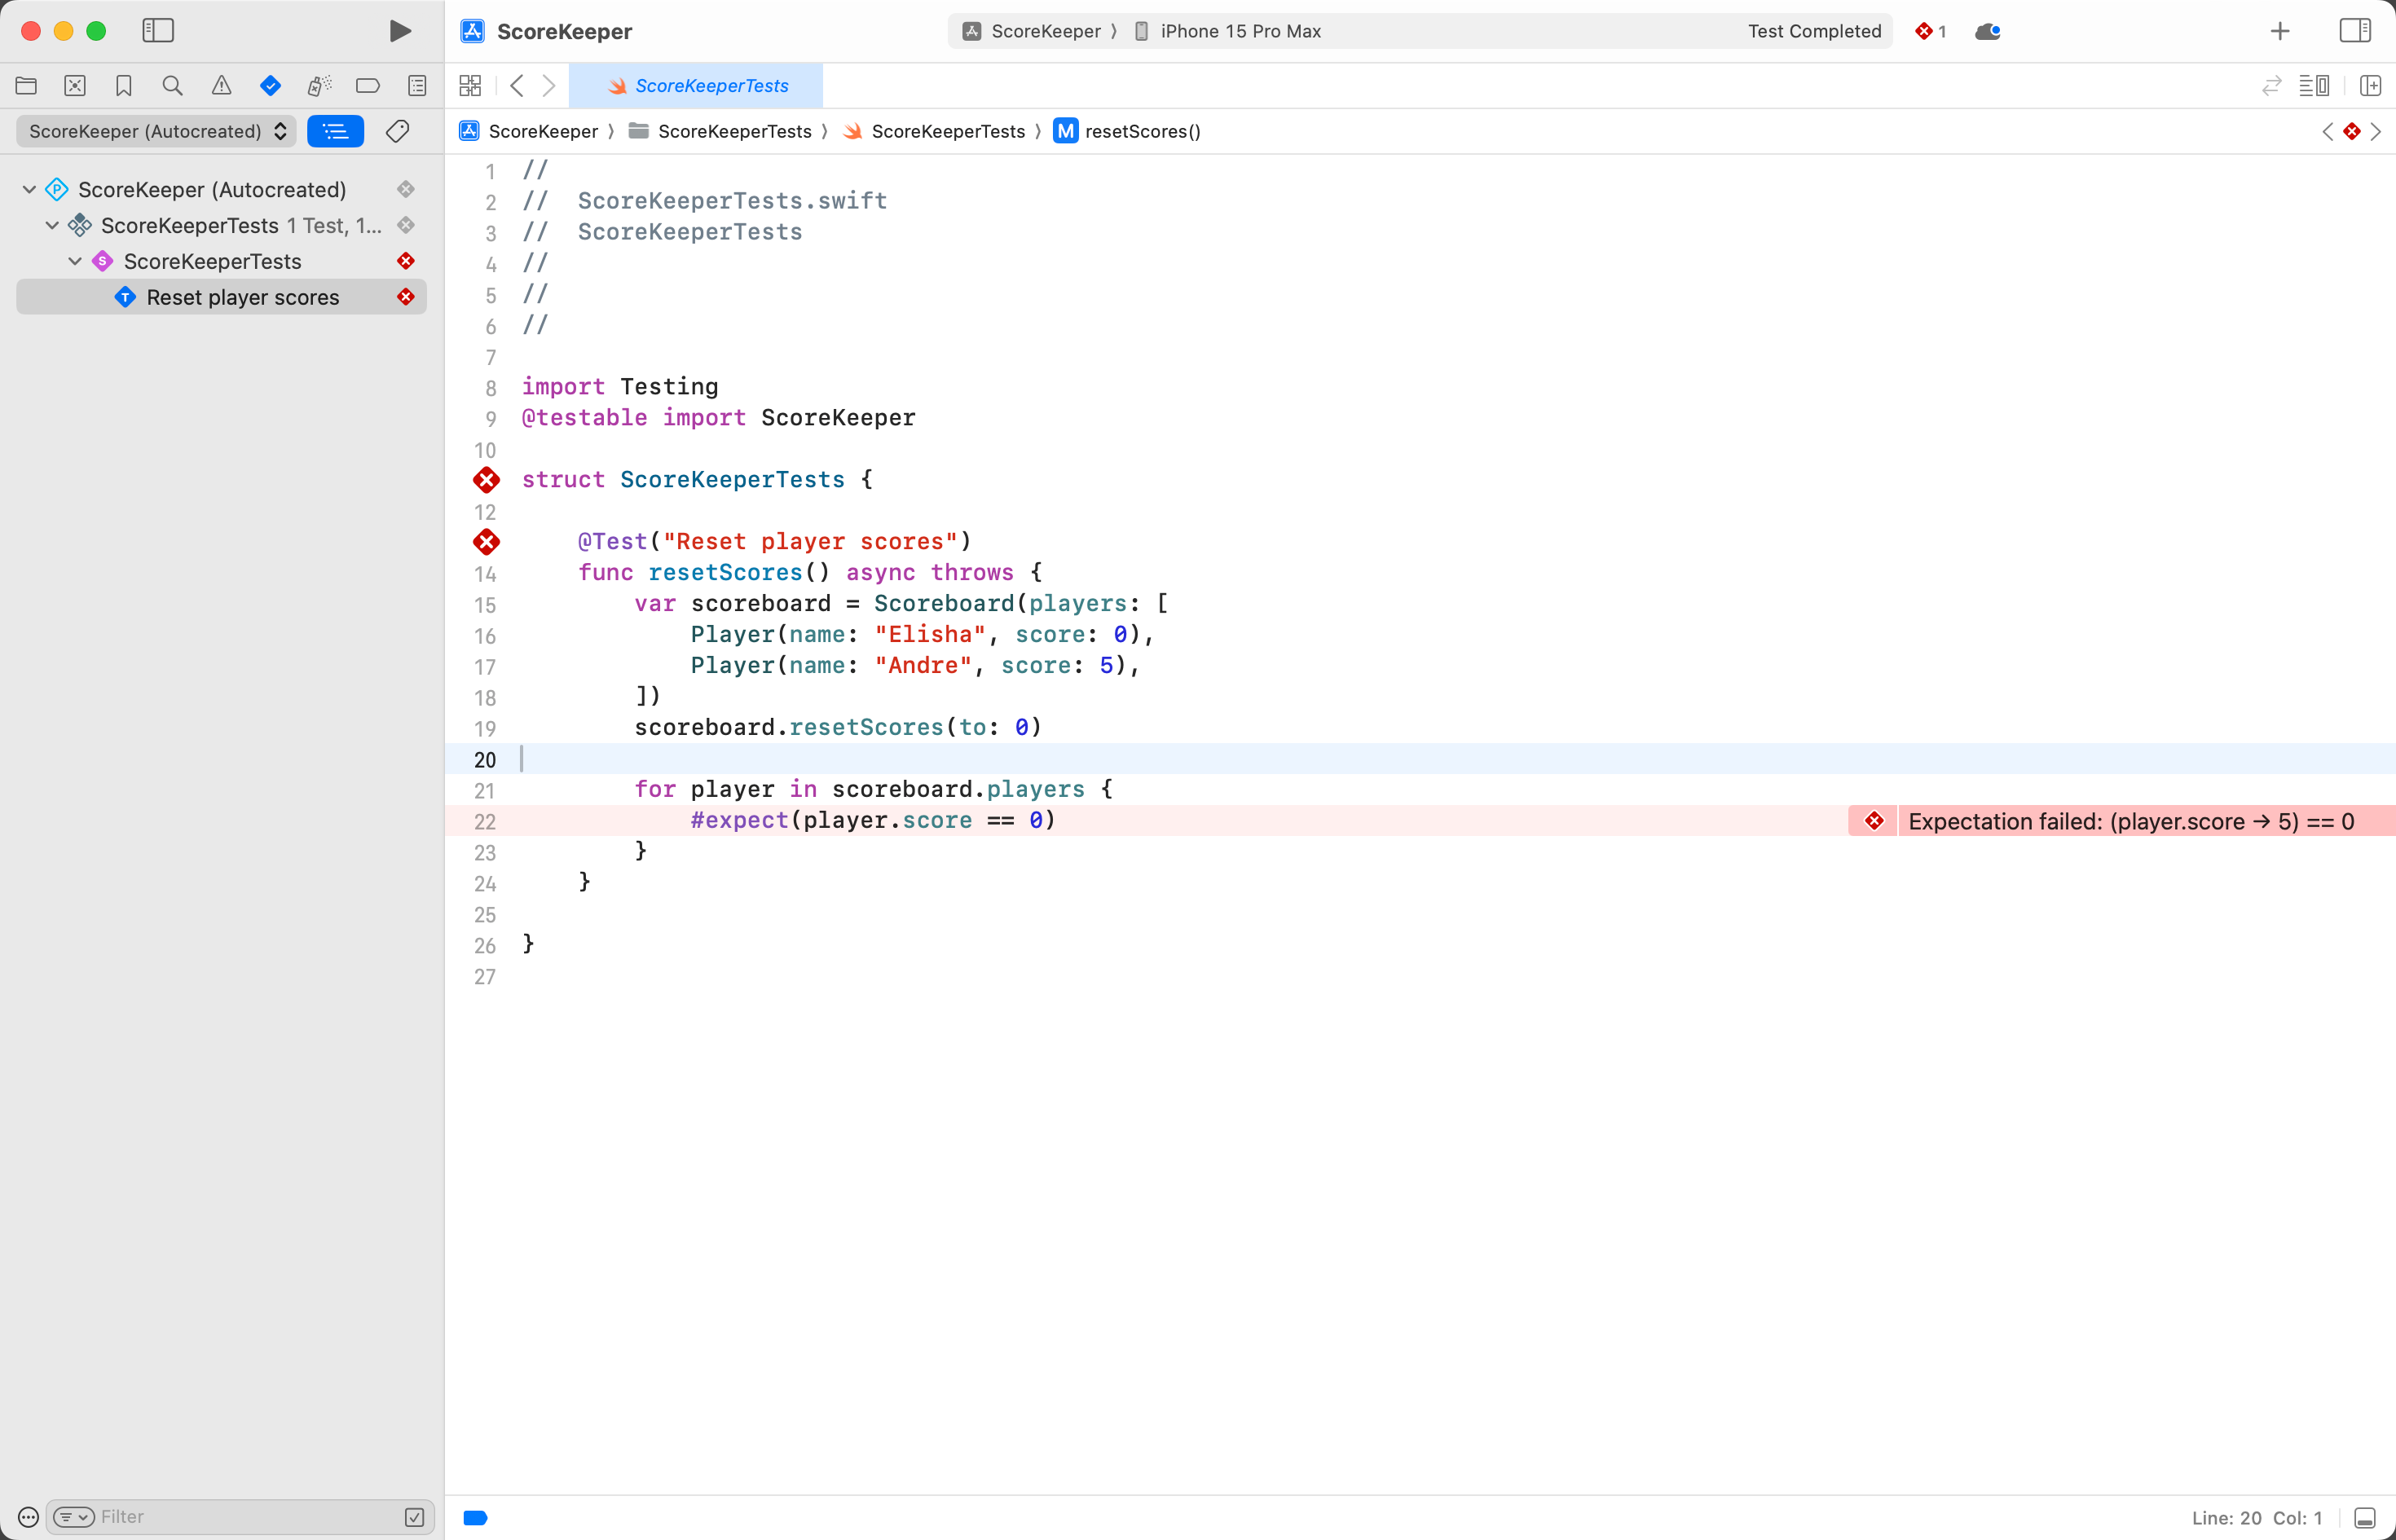Open the Find navigator magnifier icon
The image size is (2396, 1540).
(x=172, y=86)
